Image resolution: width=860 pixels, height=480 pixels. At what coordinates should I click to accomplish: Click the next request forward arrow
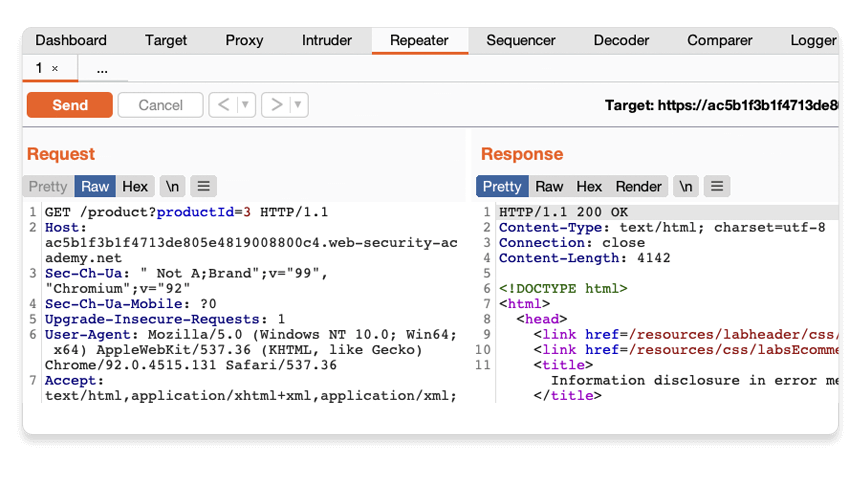coord(276,105)
